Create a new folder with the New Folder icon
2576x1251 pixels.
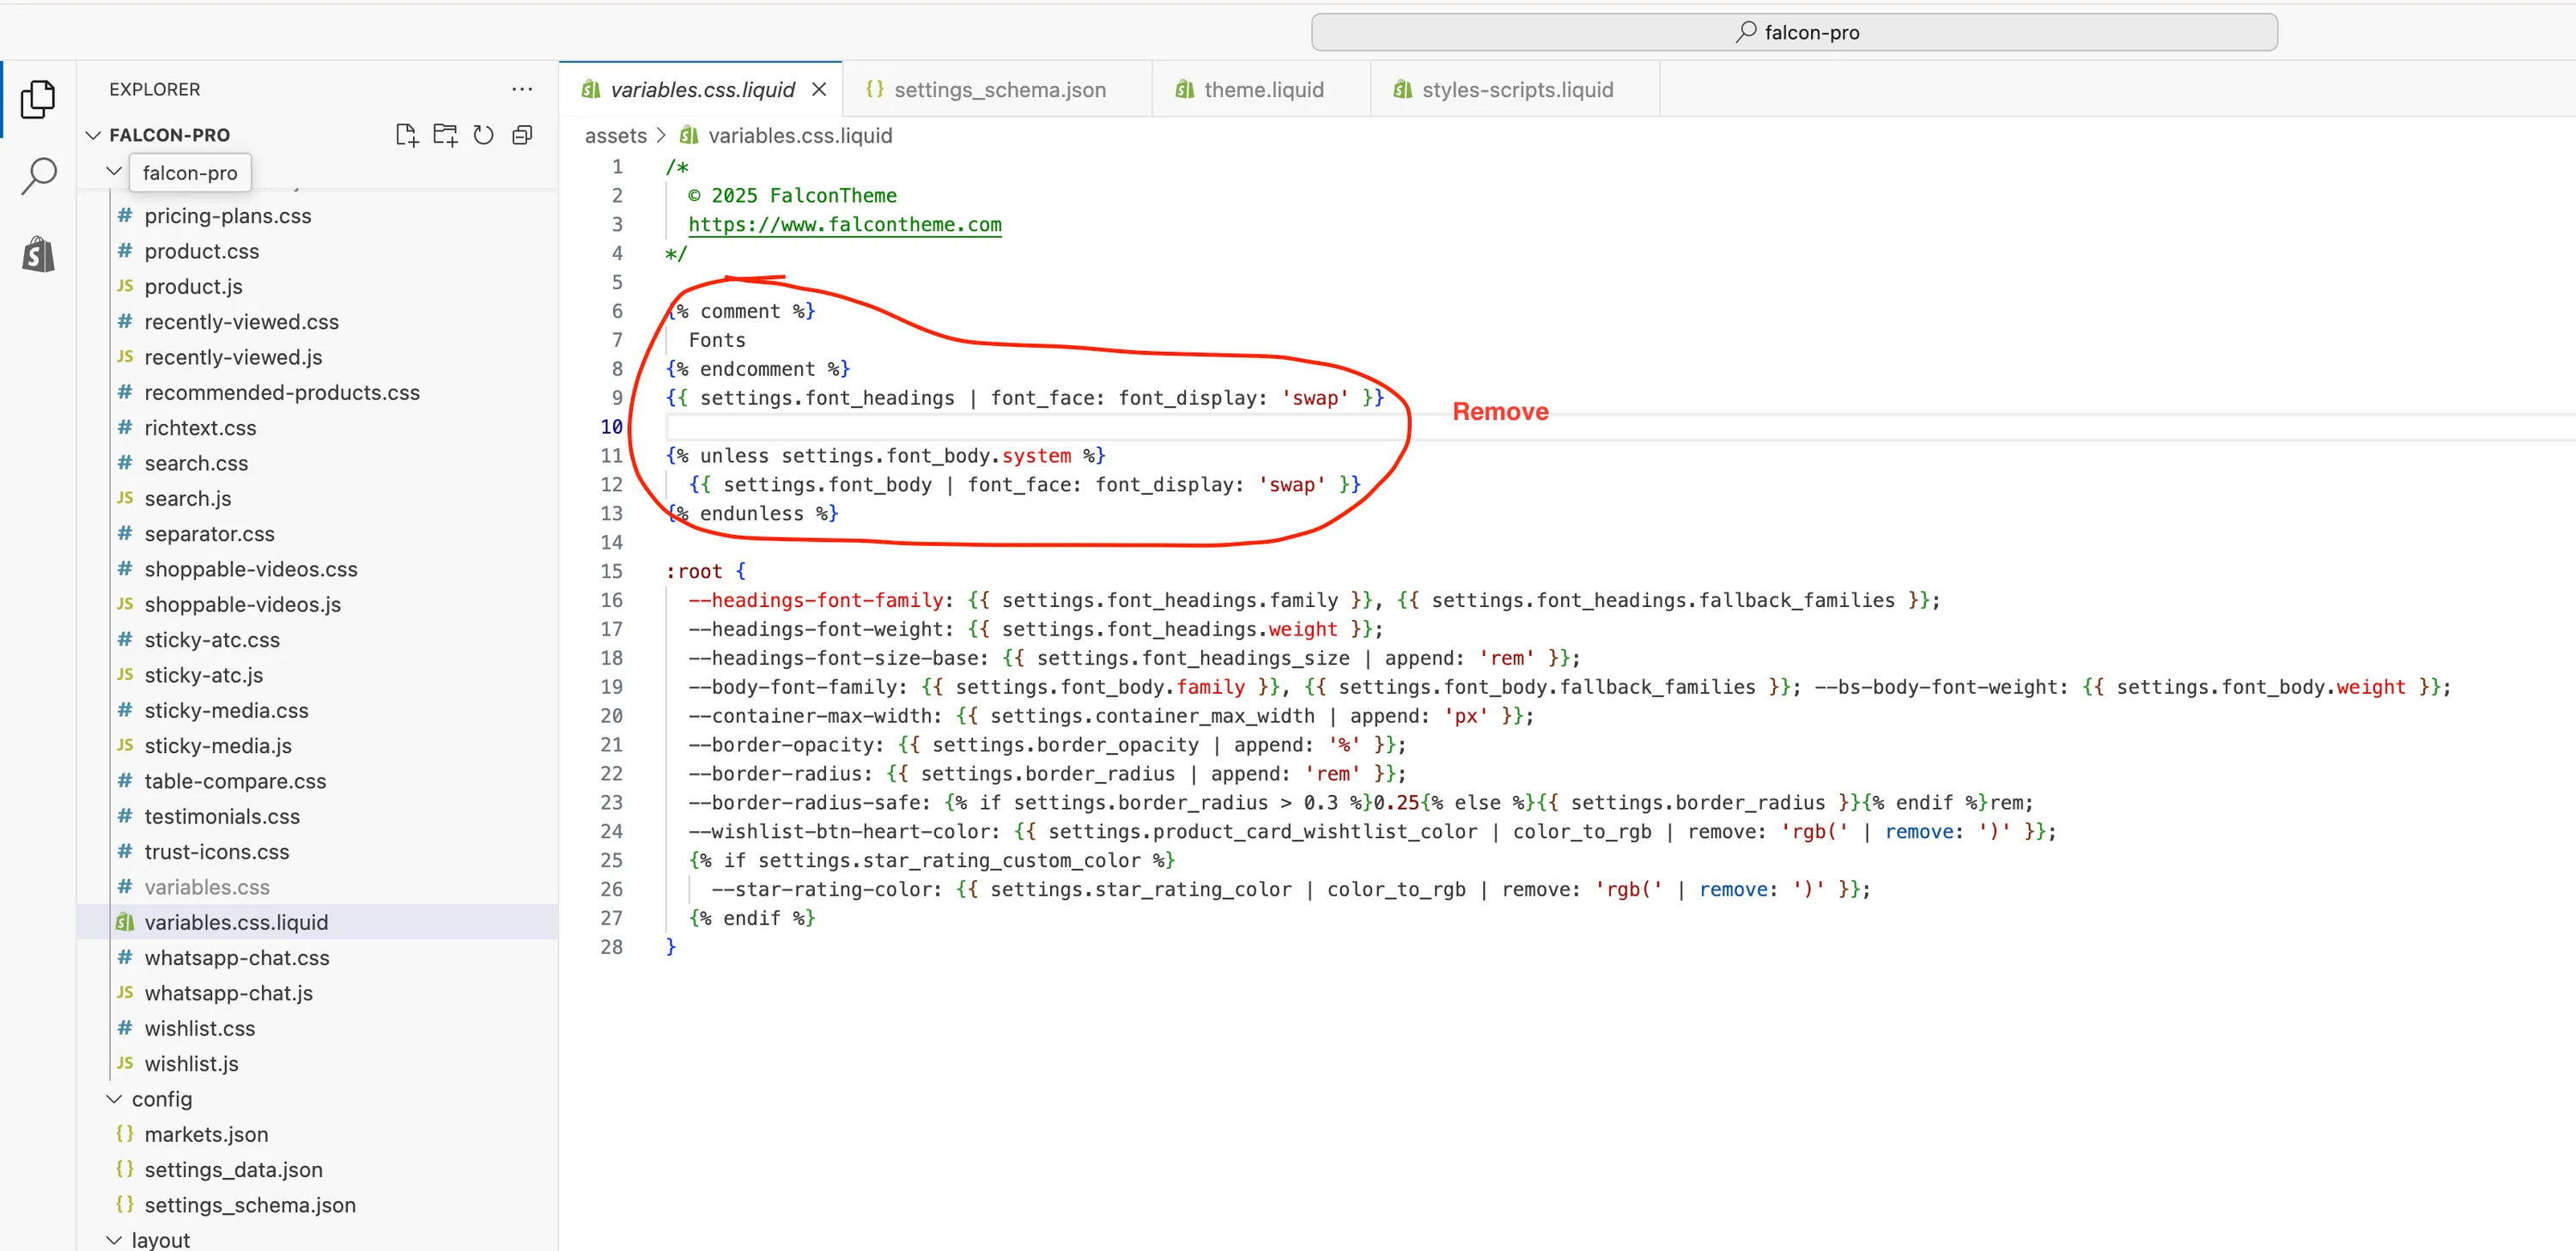click(x=445, y=134)
